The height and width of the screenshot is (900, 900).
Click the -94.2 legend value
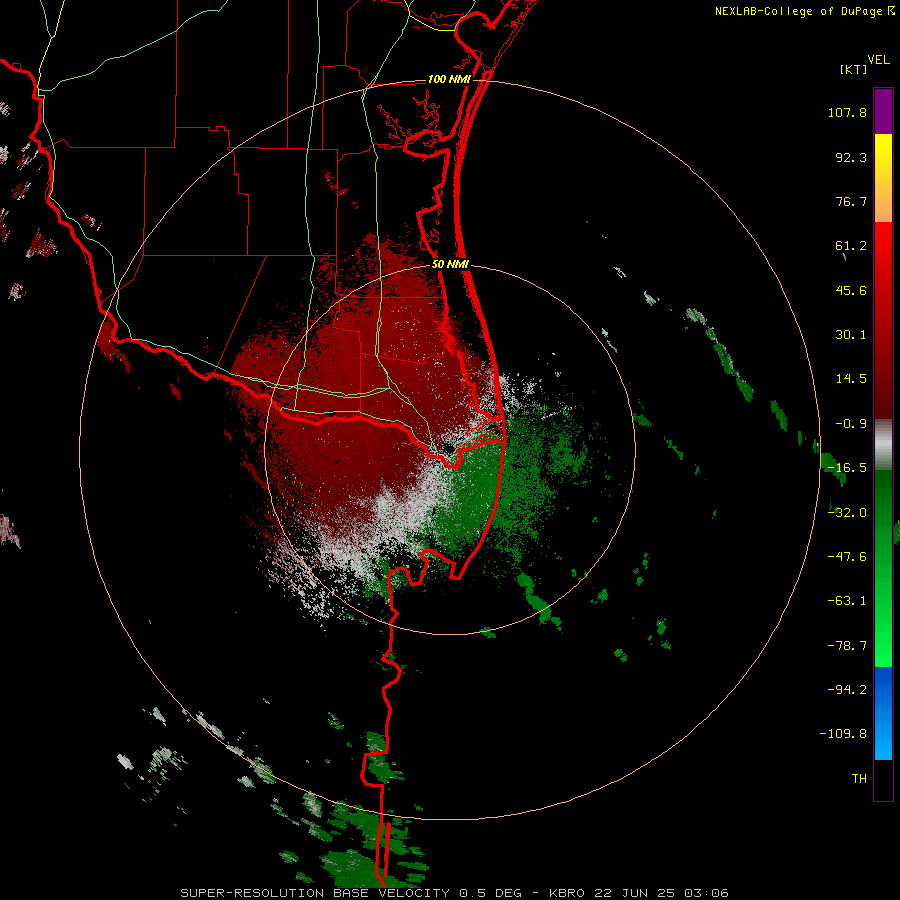pos(847,689)
